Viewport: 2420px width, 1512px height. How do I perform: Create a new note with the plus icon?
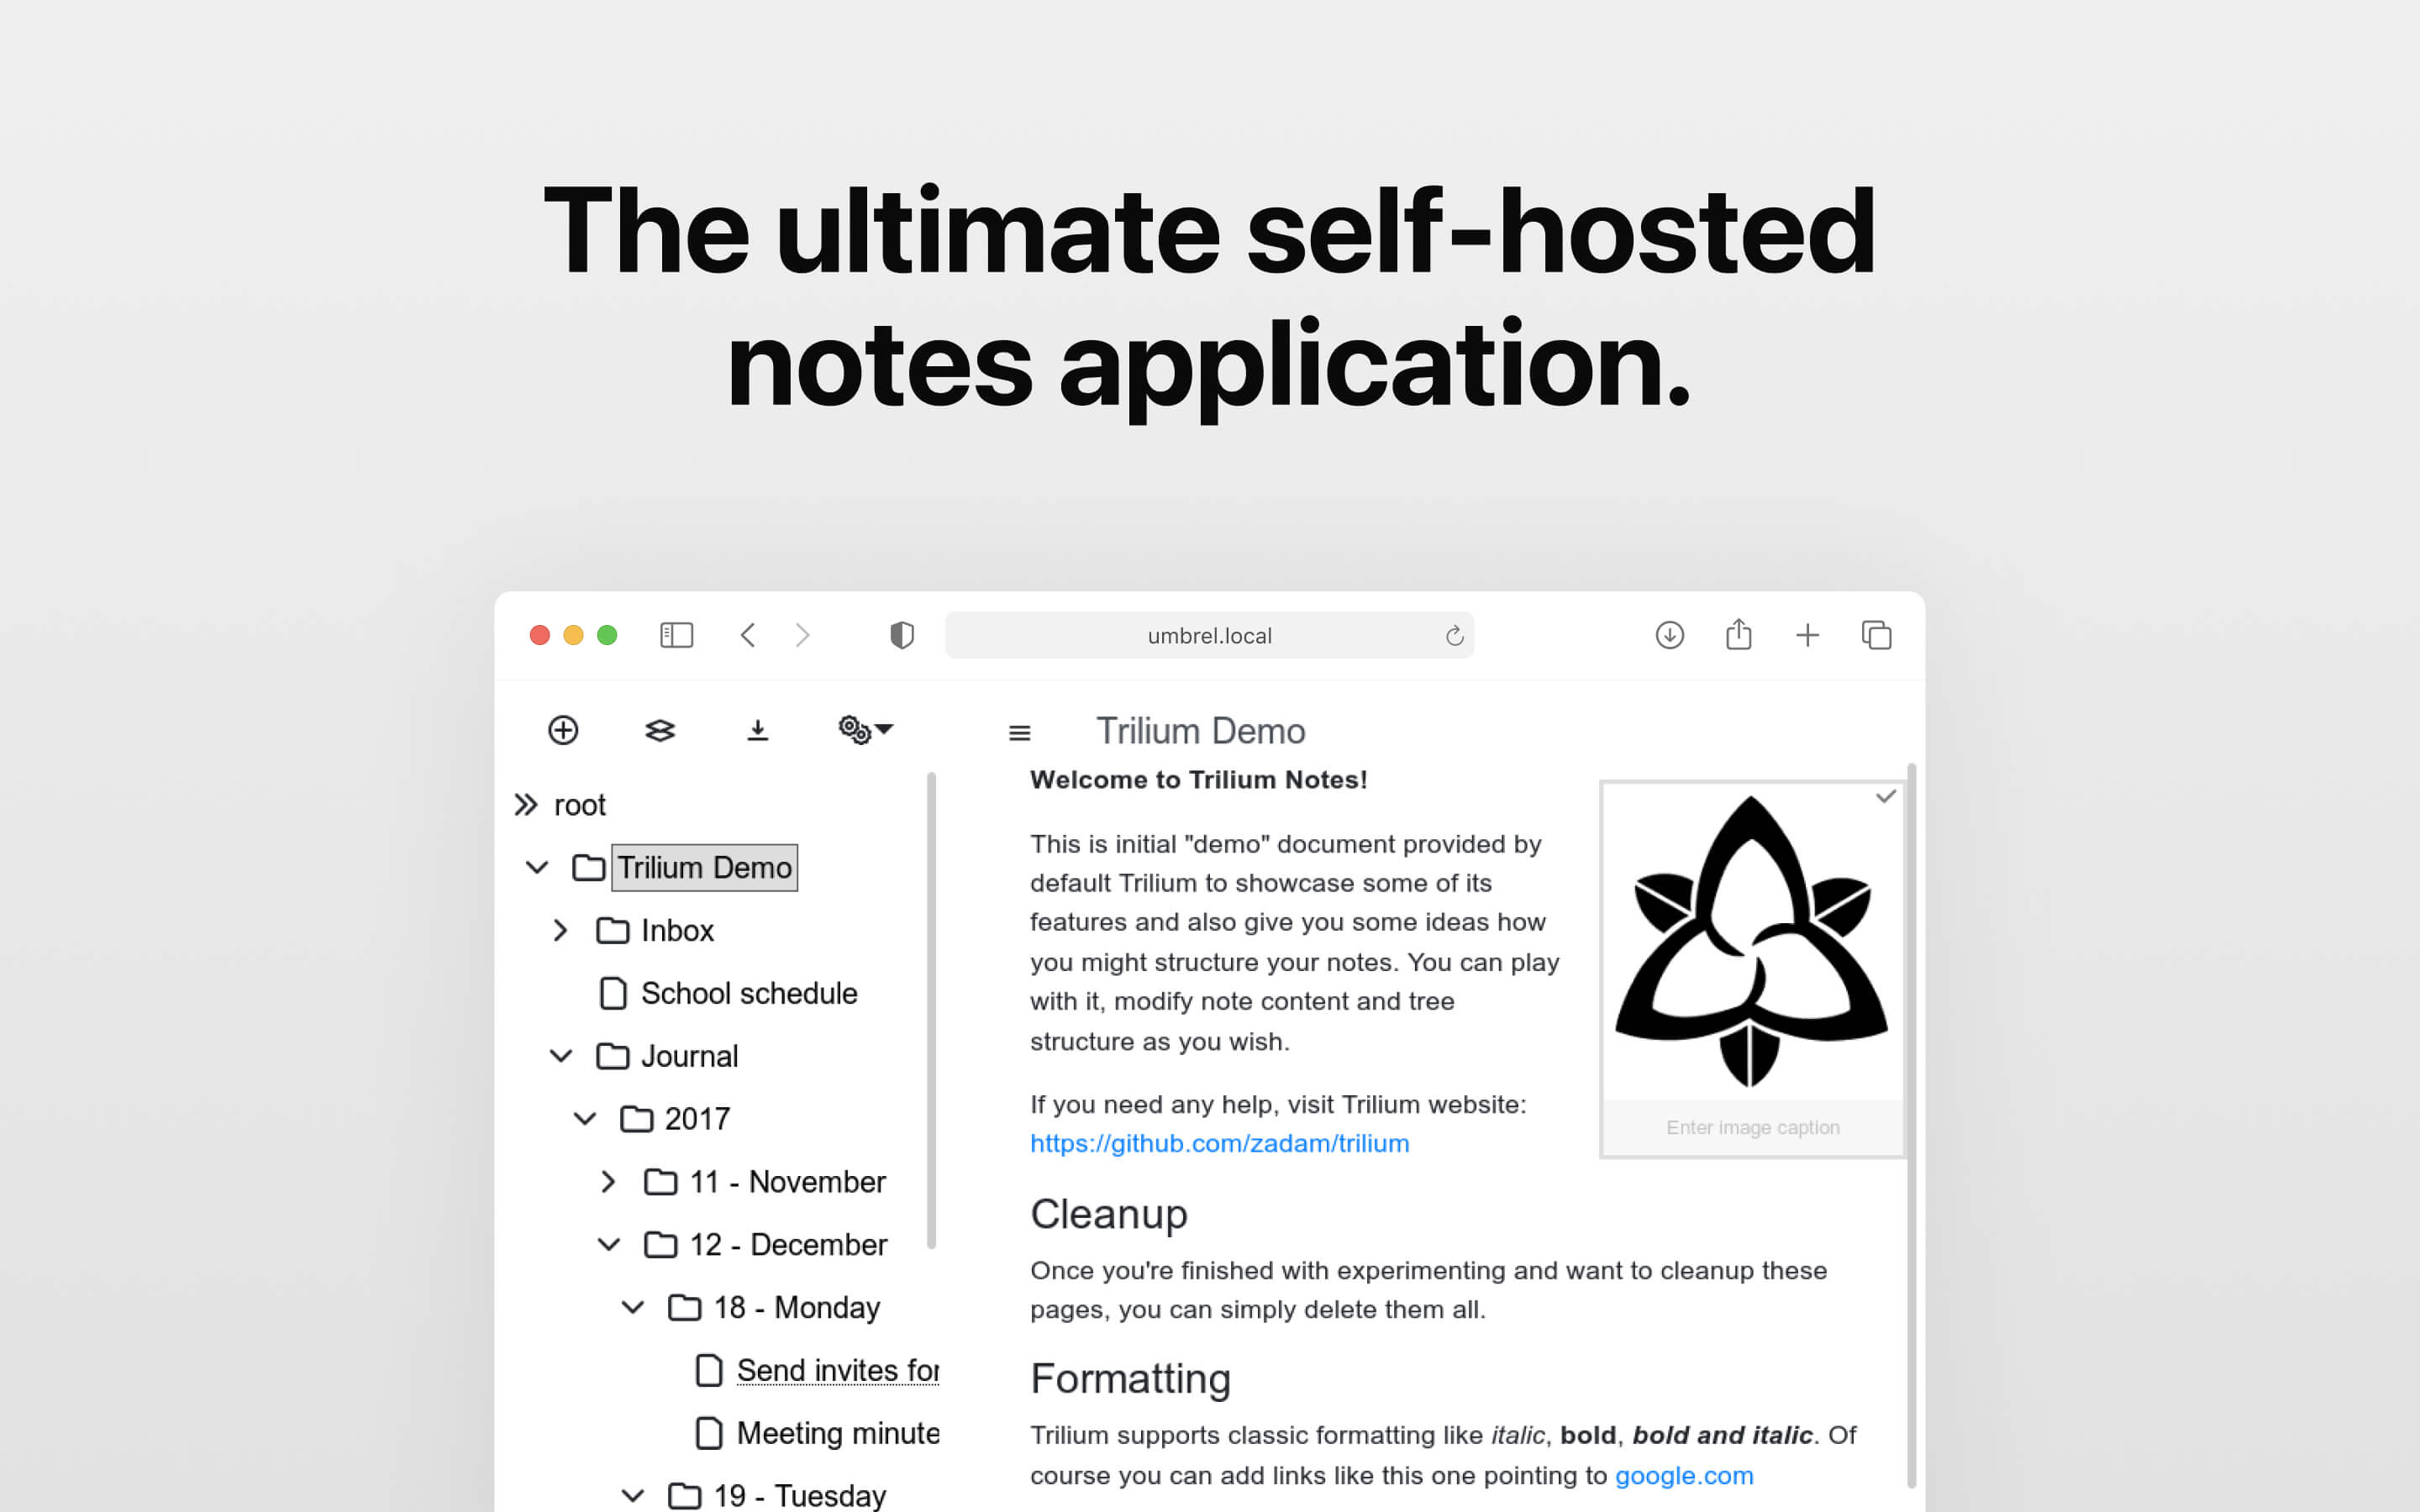tap(563, 729)
